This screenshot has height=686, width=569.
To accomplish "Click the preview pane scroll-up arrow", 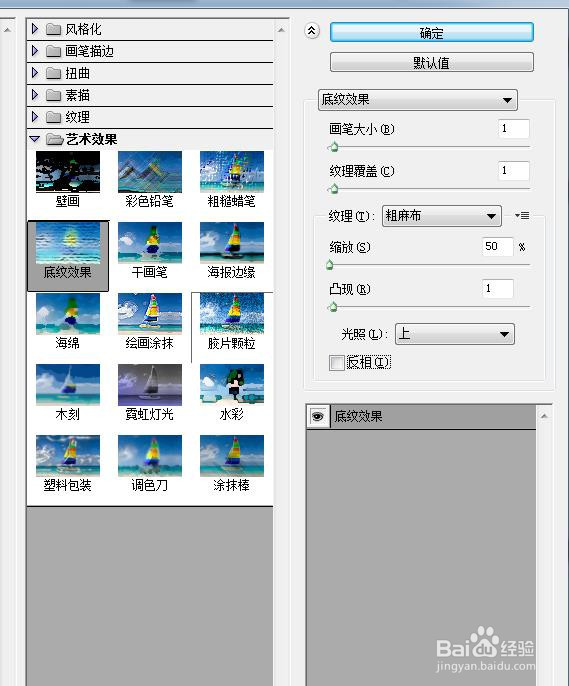I will [x=7, y=30].
